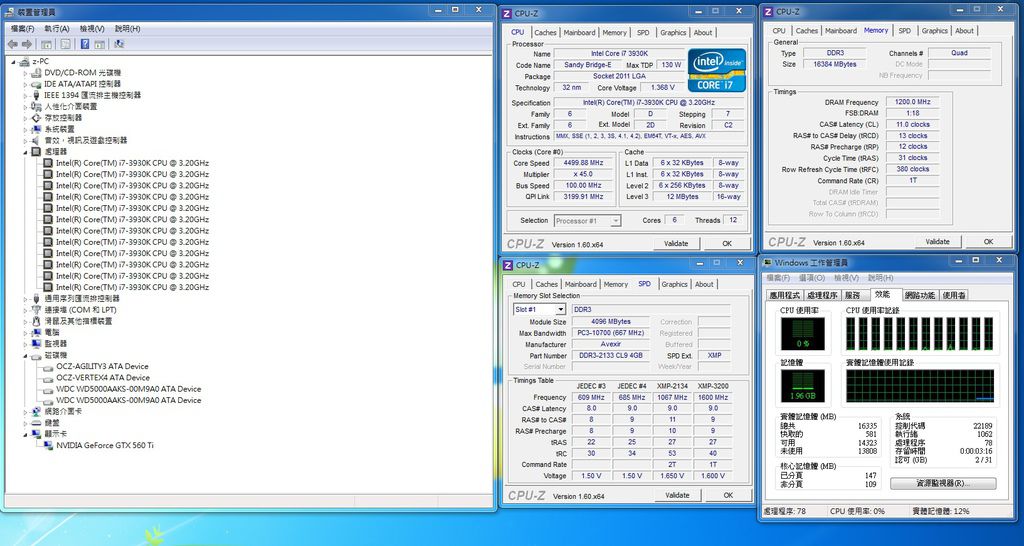The width and height of the screenshot is (1024, 546).
Task: Click the 實體記憶體使用記錄 graph
Action: pyautogui.click(x=920, y=385)
